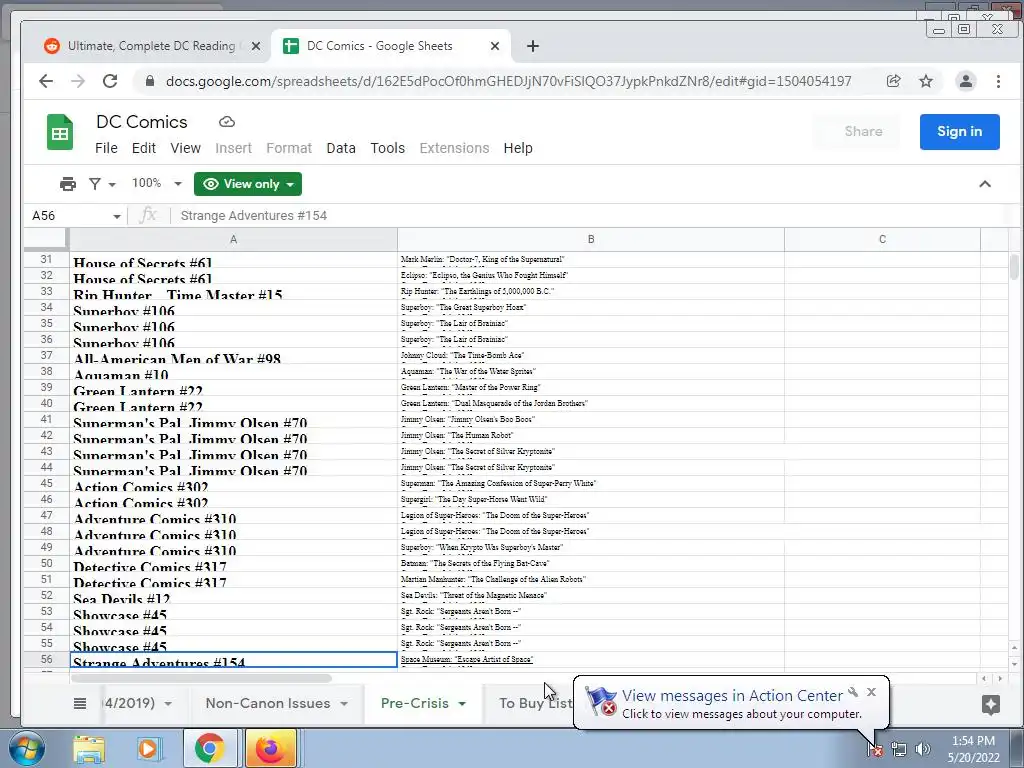This screenshot has width=1024, height=768.
Task: Select column A header
Action: pyautogui.click(x=233, y=240)
